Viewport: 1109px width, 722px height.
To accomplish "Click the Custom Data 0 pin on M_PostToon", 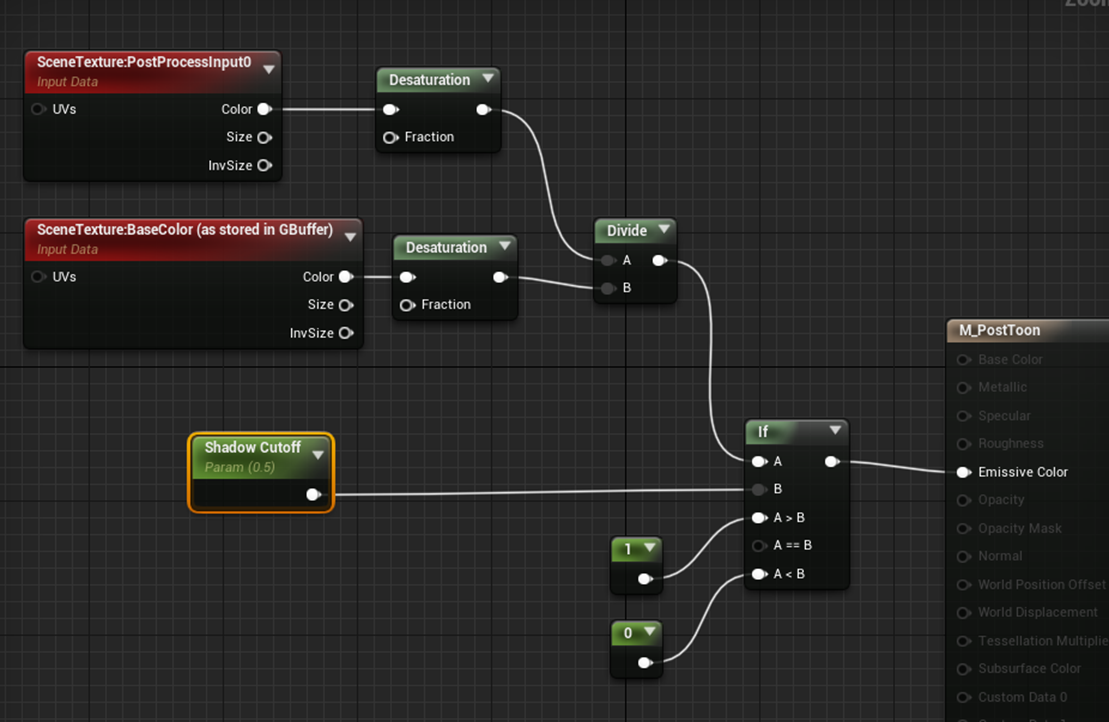I will [963, 698].
